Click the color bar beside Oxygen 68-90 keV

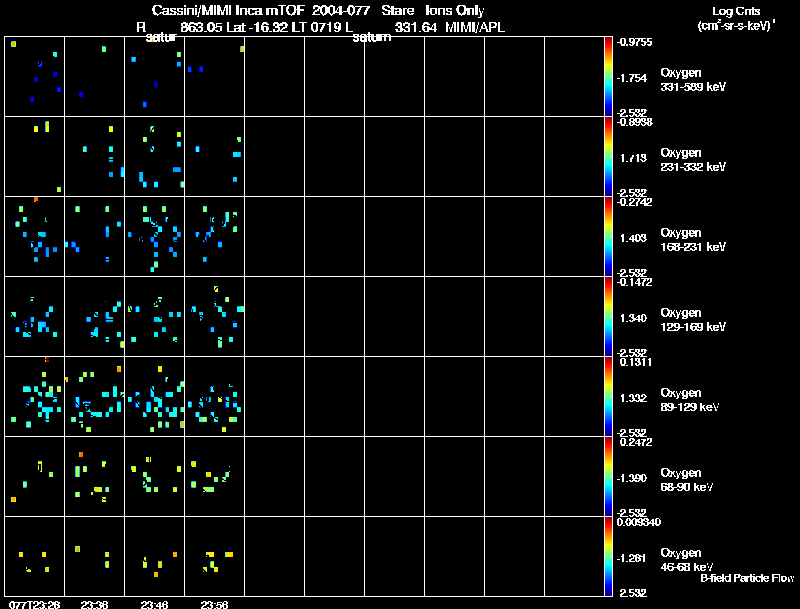pyautogui.click(x=608, y=477)
